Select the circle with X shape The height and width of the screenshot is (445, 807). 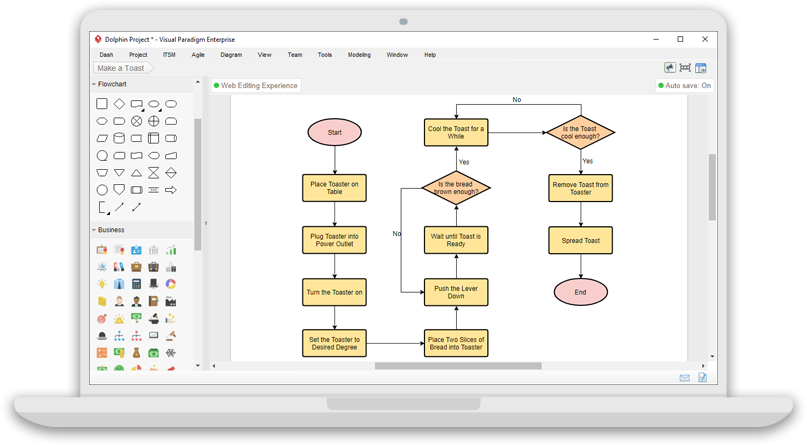(136, 121)
